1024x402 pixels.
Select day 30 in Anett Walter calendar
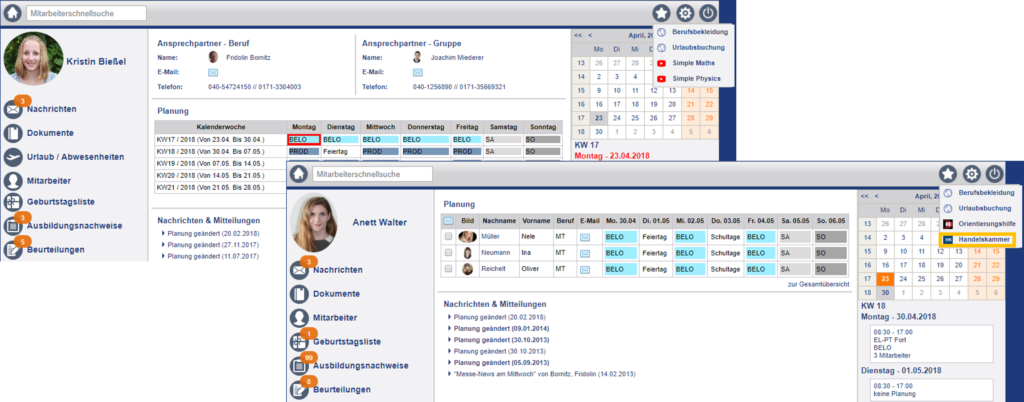[x=885, y=294]
